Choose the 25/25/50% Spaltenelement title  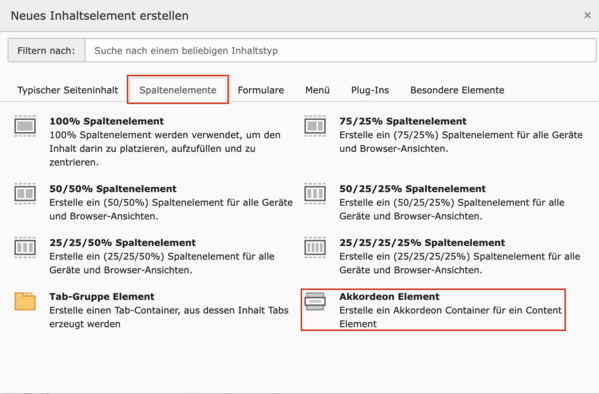[x=123, y=243]
